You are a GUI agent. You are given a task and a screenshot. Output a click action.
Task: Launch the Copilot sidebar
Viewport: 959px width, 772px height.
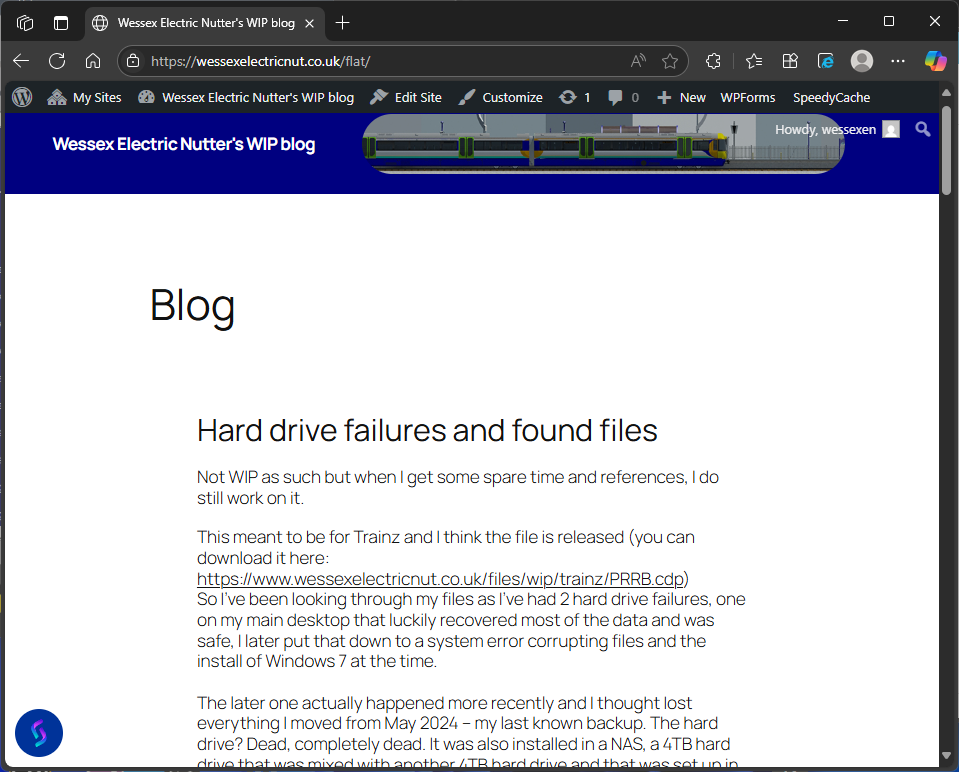point(935,61)
